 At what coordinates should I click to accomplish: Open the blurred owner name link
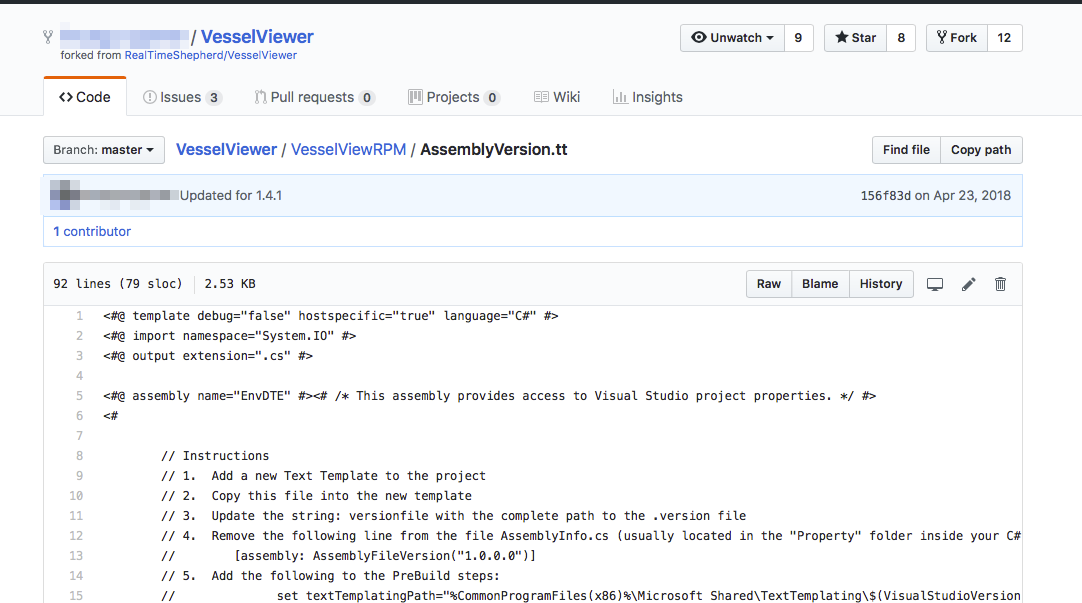[x=124, y=37]
